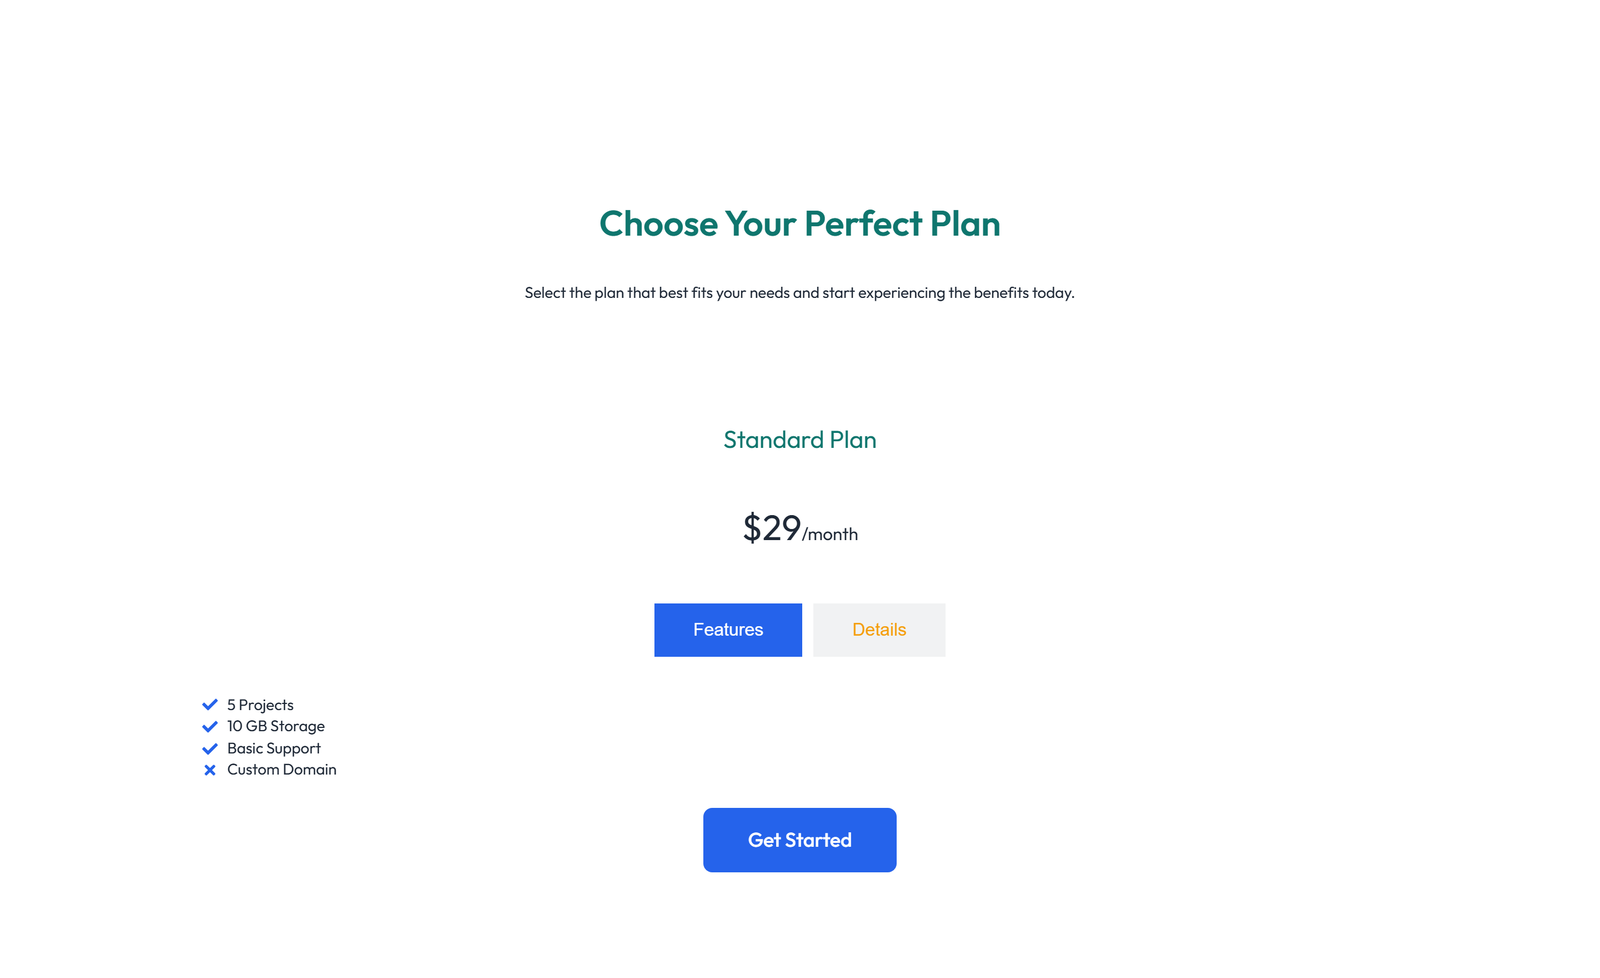1600x978 pixels.
Task: Click the 10 GB Storage feature text
Action: click(x=275, y=726)
